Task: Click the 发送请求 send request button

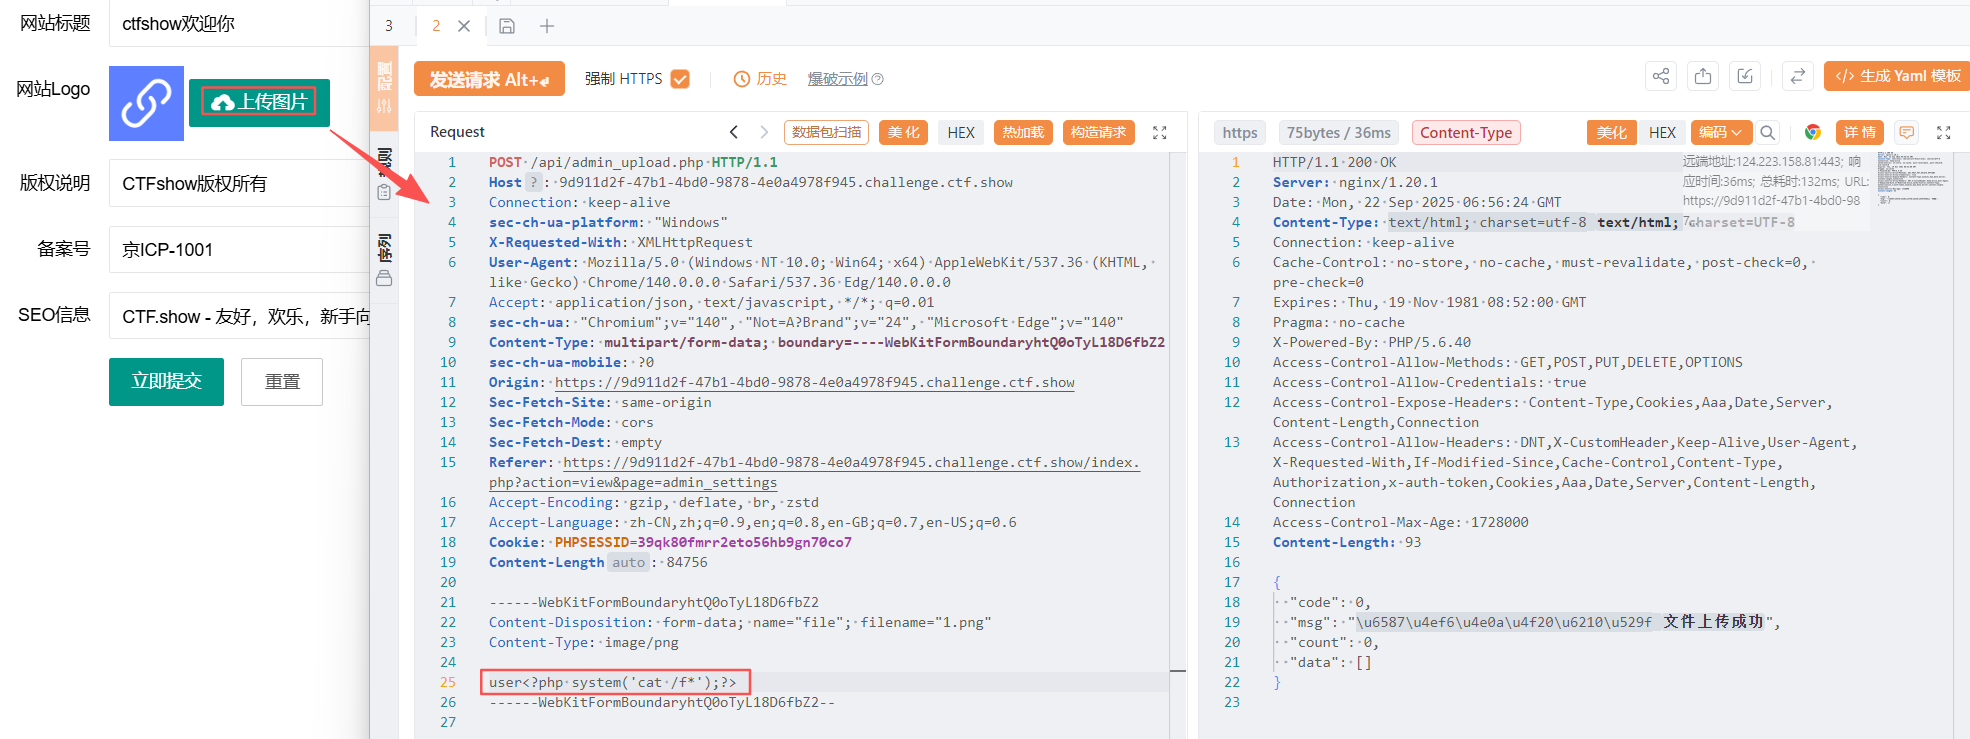Action: tap(489, 79)
